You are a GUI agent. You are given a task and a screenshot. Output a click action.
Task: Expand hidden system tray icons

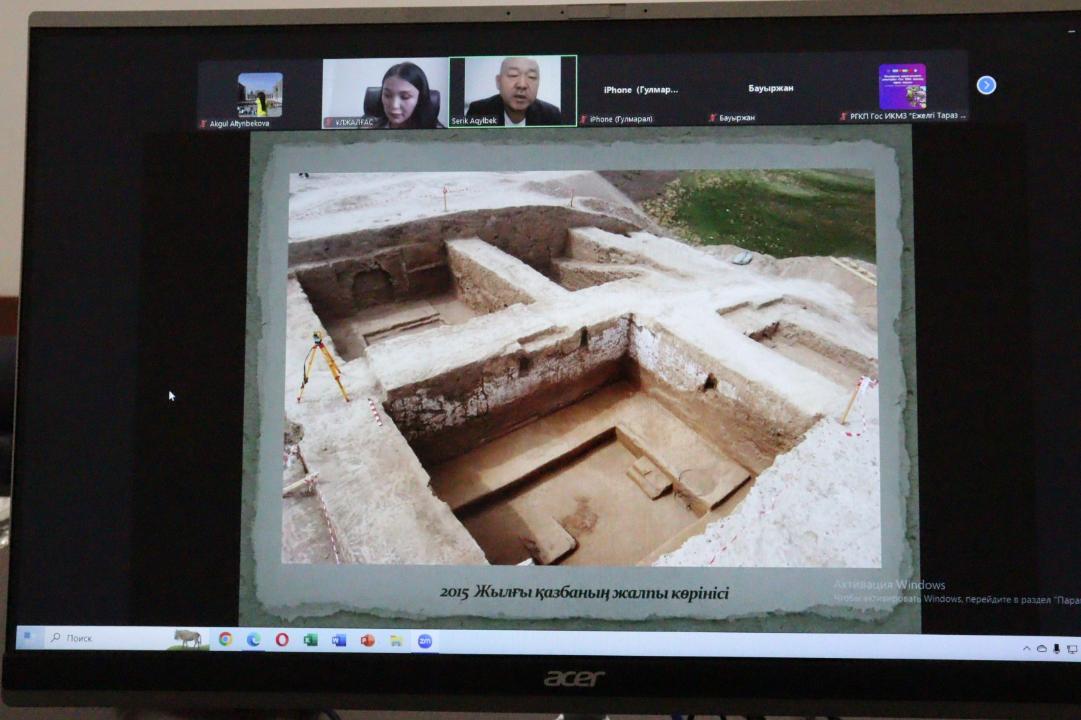click(x=1026, y=649)
